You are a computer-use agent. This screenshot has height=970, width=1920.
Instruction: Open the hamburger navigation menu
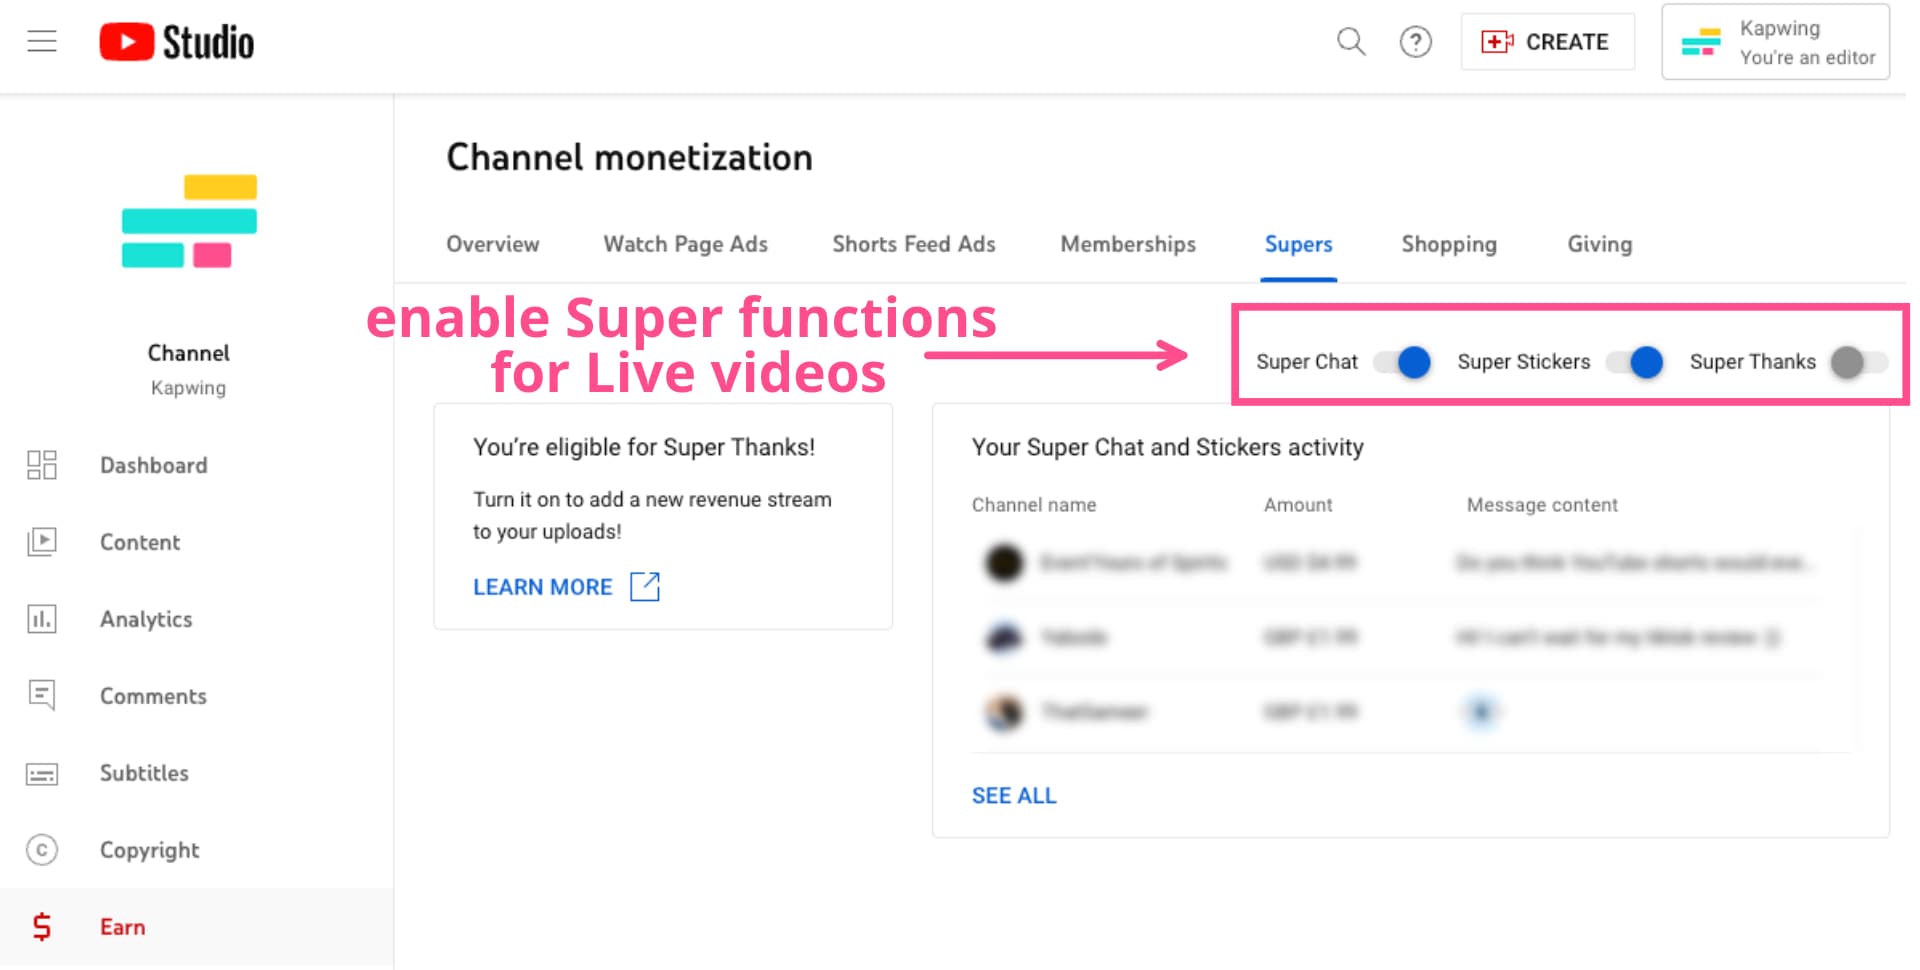point(42,41)
